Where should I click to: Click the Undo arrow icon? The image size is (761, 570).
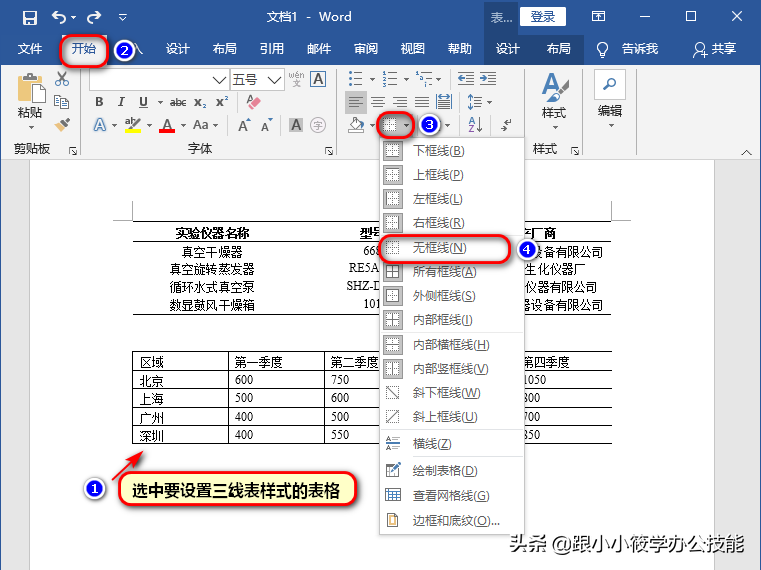click(x=59, y=17)
